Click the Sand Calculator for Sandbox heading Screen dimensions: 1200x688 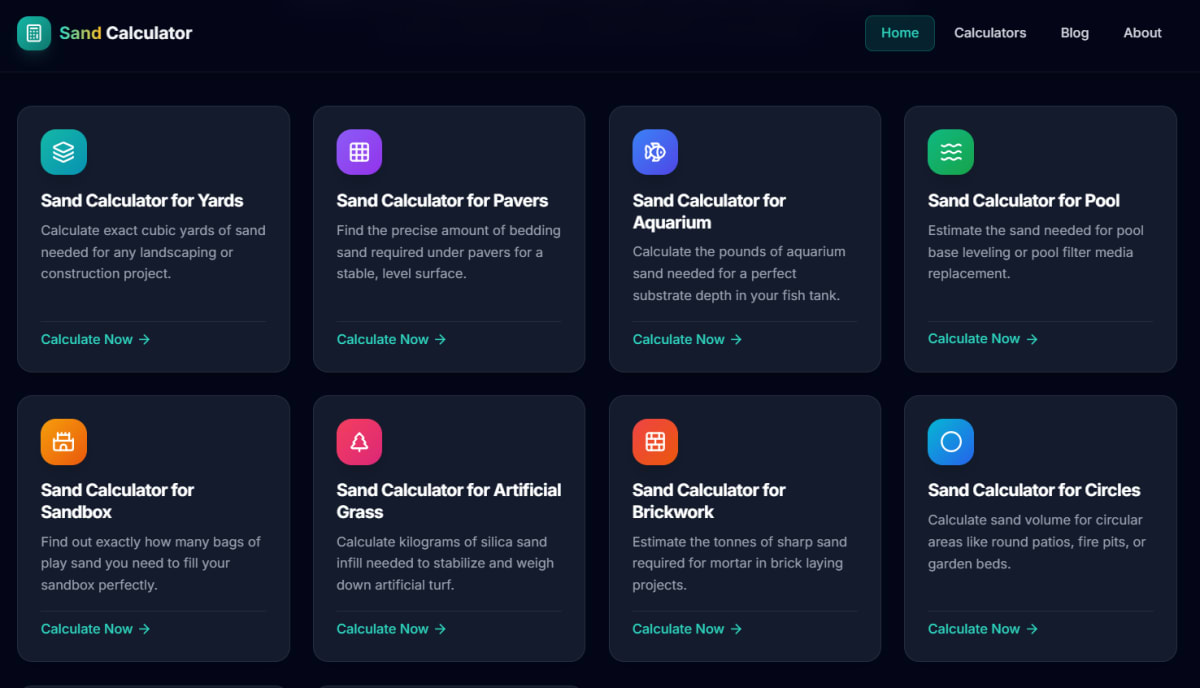118,501
